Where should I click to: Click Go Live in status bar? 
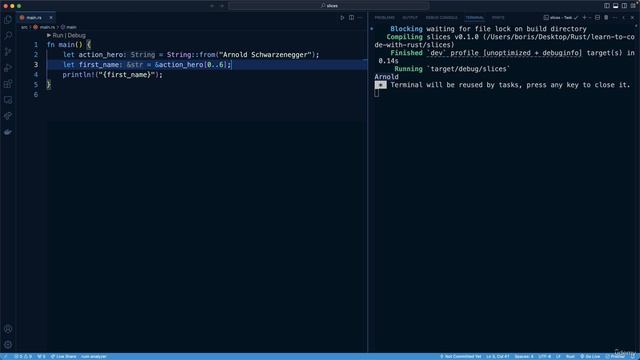tap(590, 357)
